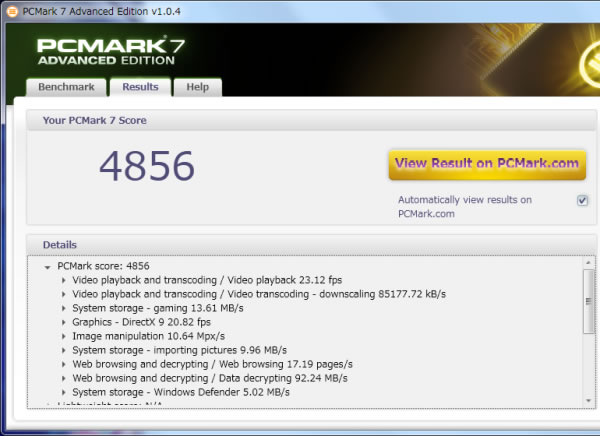The image size is (600, 436).
Task: Expand the Video playback 23.12 fps row
Action: coord(64,280)
